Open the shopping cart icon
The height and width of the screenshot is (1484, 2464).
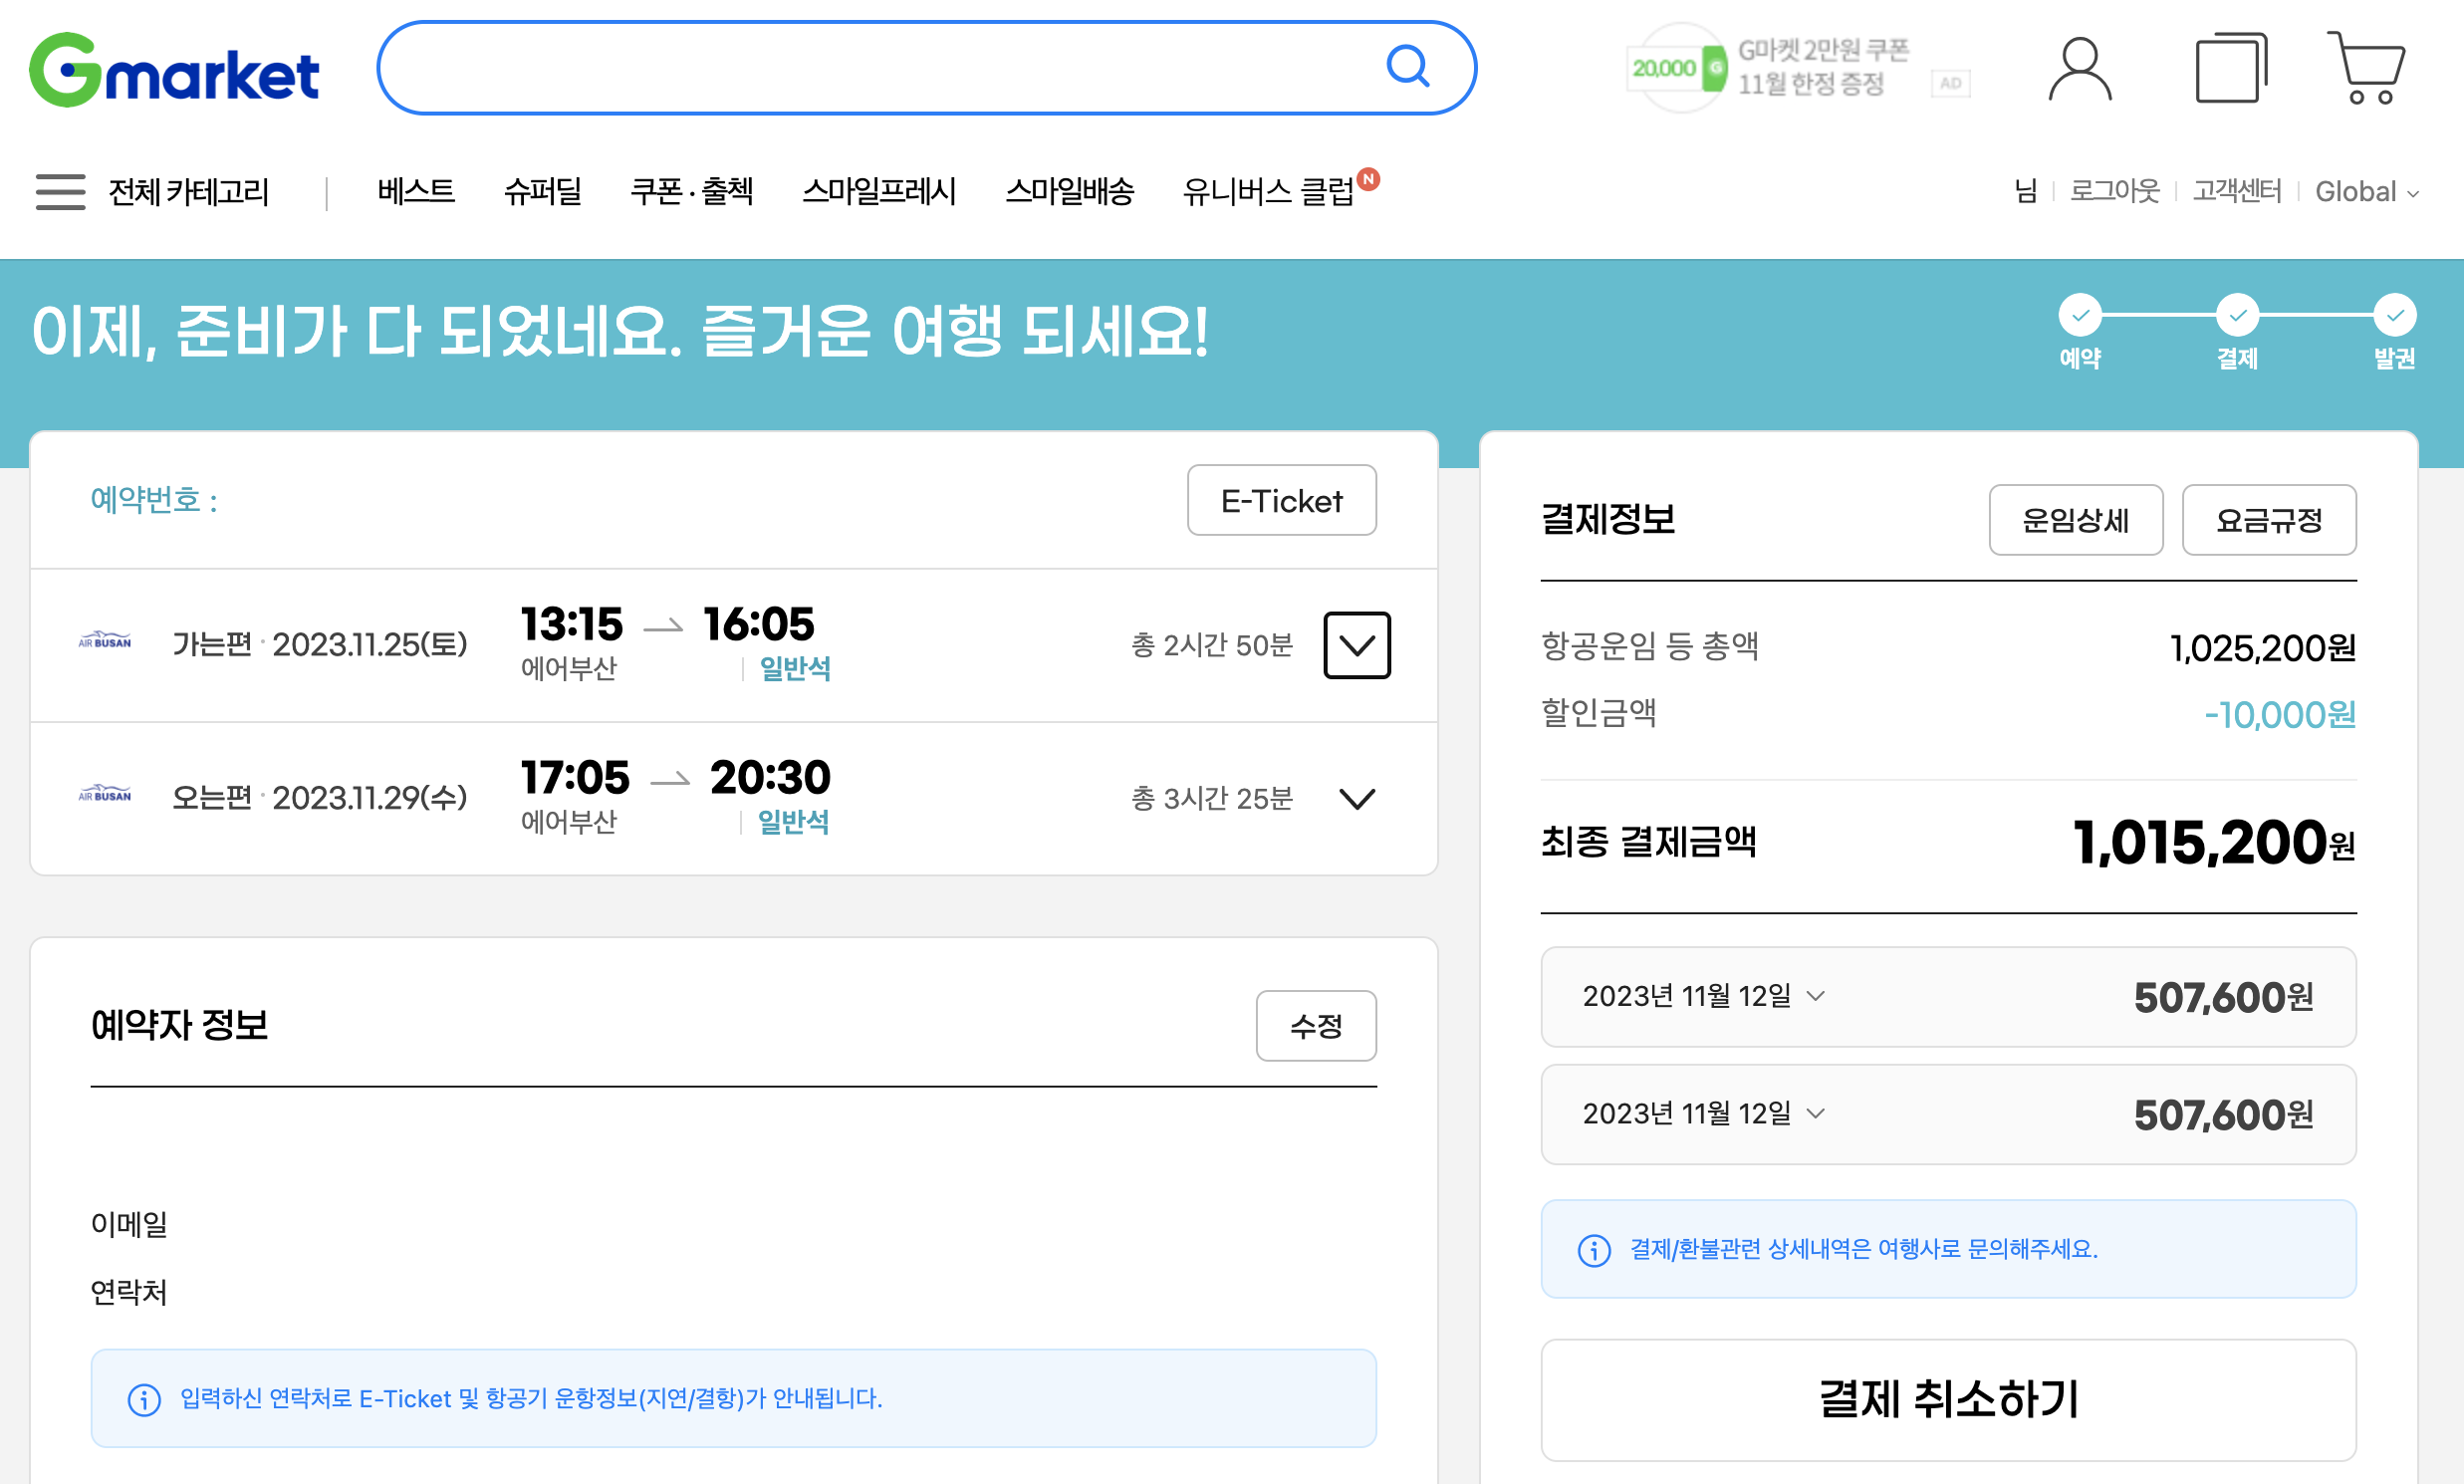coord(2367,68)
